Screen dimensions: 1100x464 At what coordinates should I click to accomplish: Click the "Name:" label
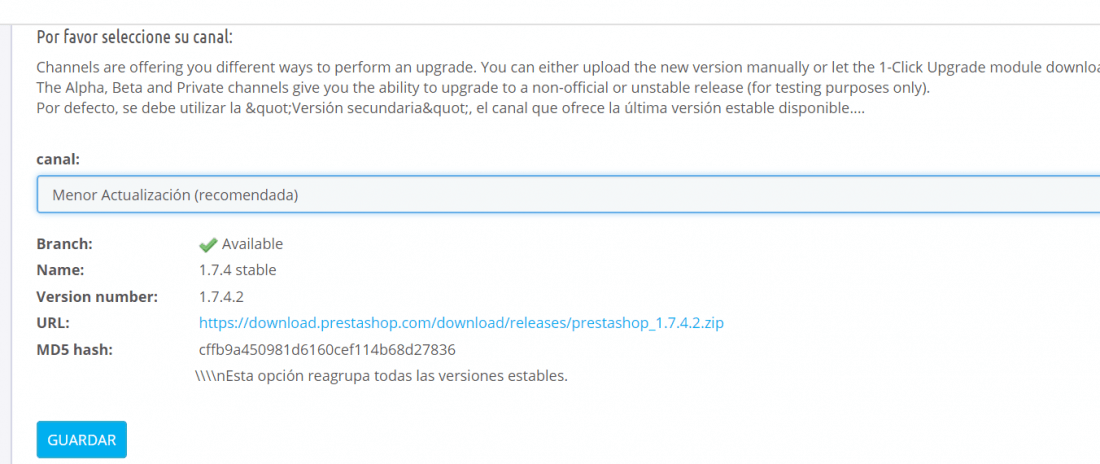[60, 270]
